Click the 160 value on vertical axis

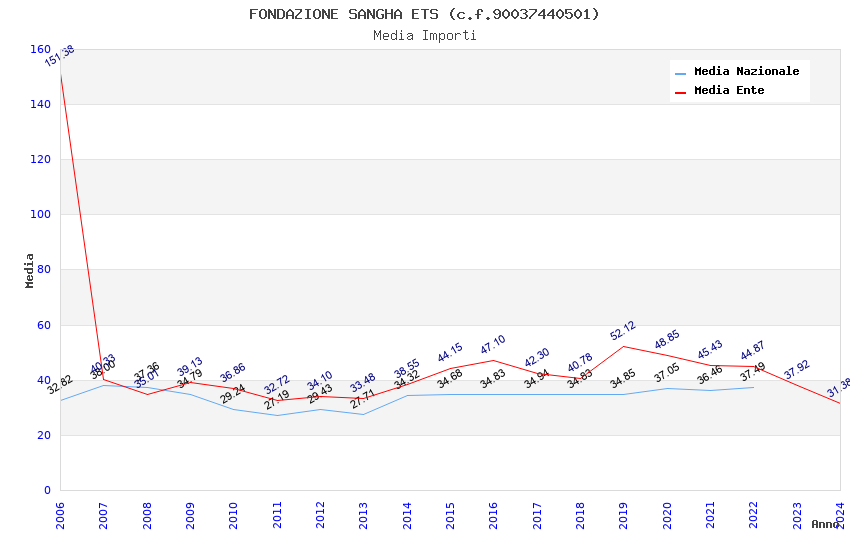[41, 49]
